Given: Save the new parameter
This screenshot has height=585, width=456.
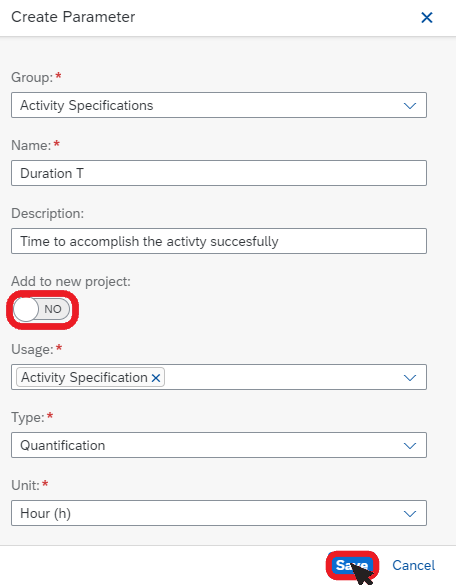Looking at the screenshot, I should pos(352,565).
